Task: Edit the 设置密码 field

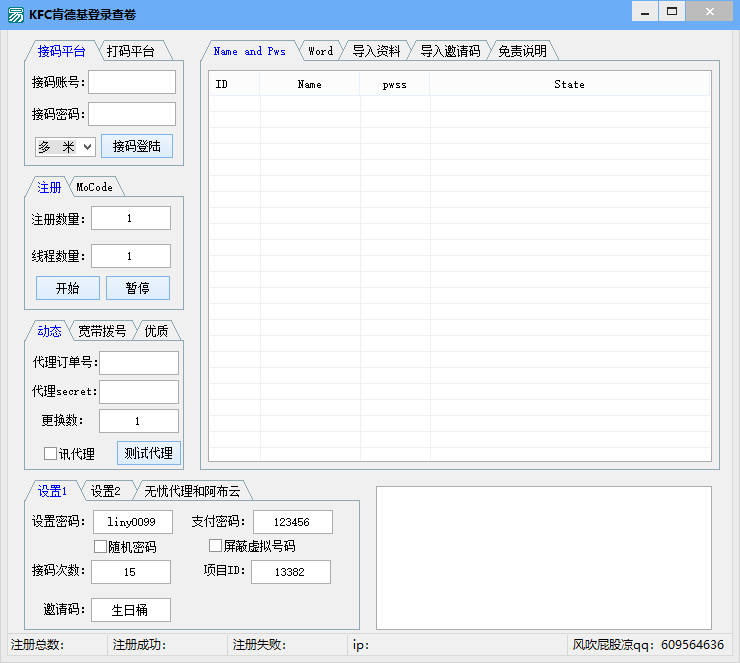Action: pos(133,522)
